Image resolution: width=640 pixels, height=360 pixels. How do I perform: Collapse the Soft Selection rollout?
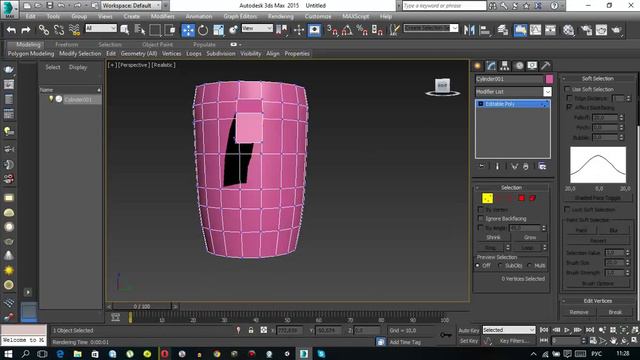point(598,78)
